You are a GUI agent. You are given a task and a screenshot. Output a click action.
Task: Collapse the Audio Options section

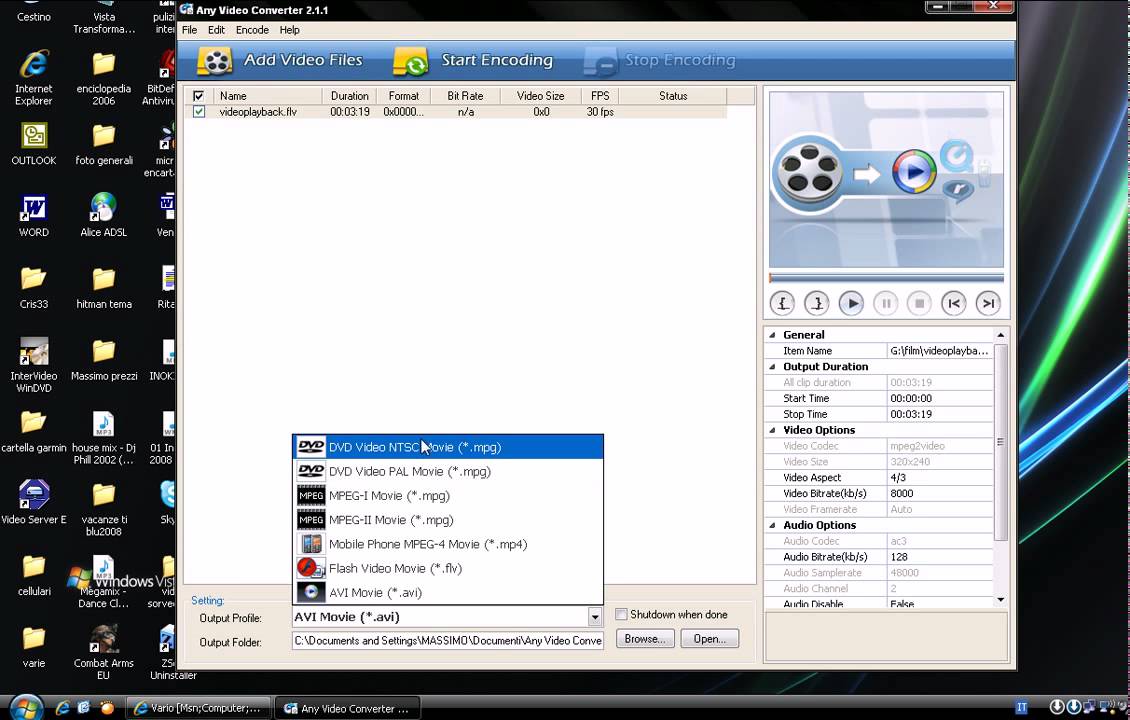pyautogui.click(x=773, y=525)
